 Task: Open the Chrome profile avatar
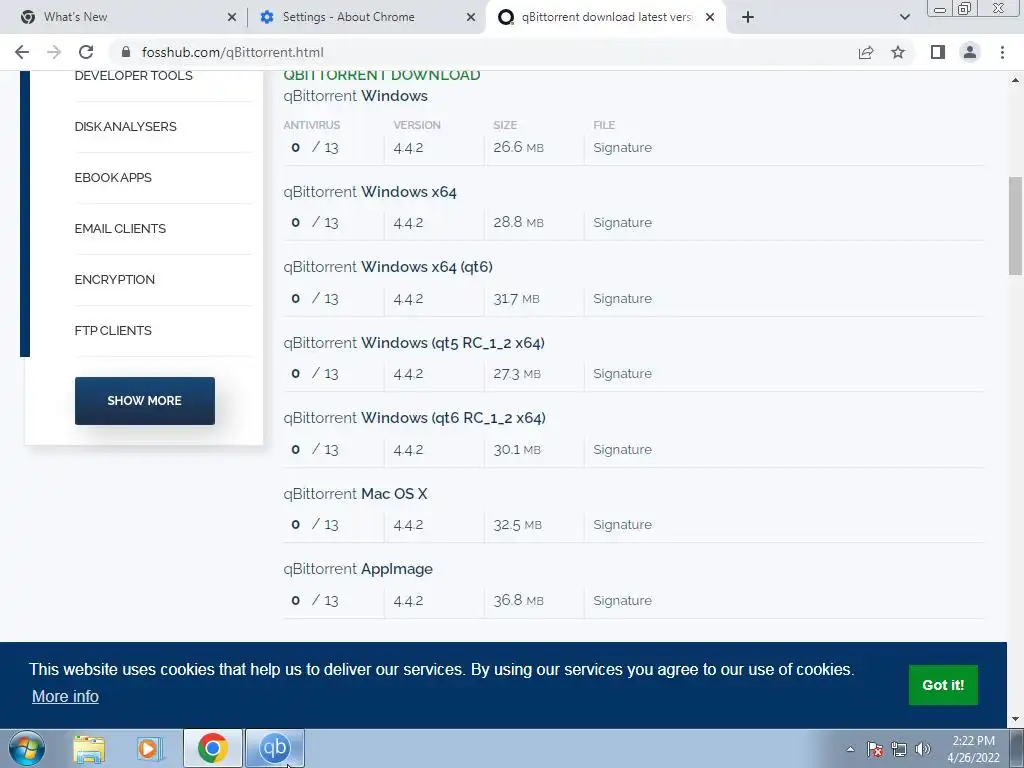pos(970,52)
